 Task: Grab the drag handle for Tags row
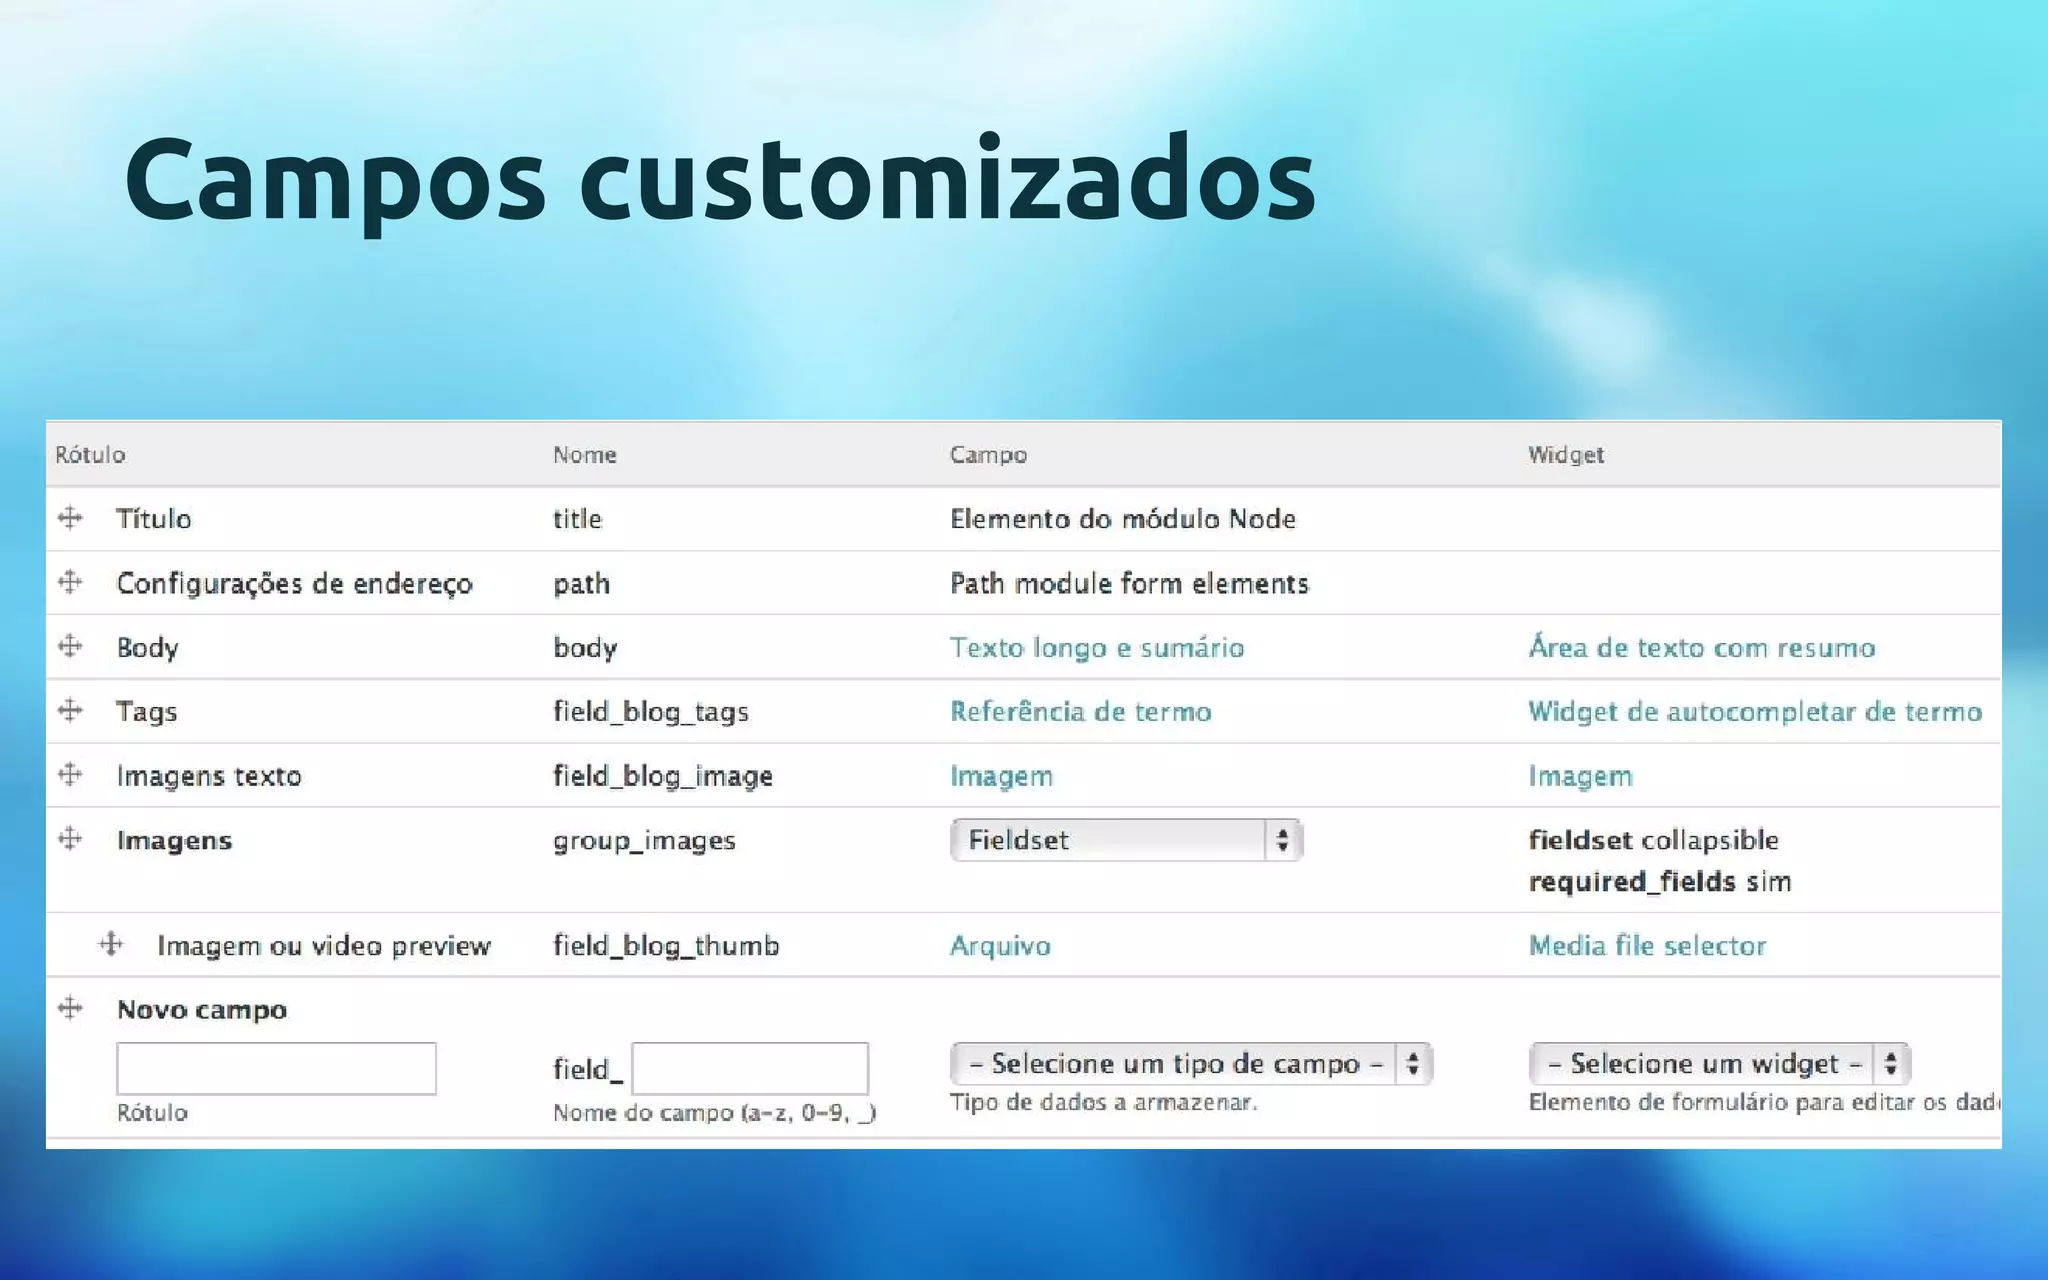click(70, 711)
